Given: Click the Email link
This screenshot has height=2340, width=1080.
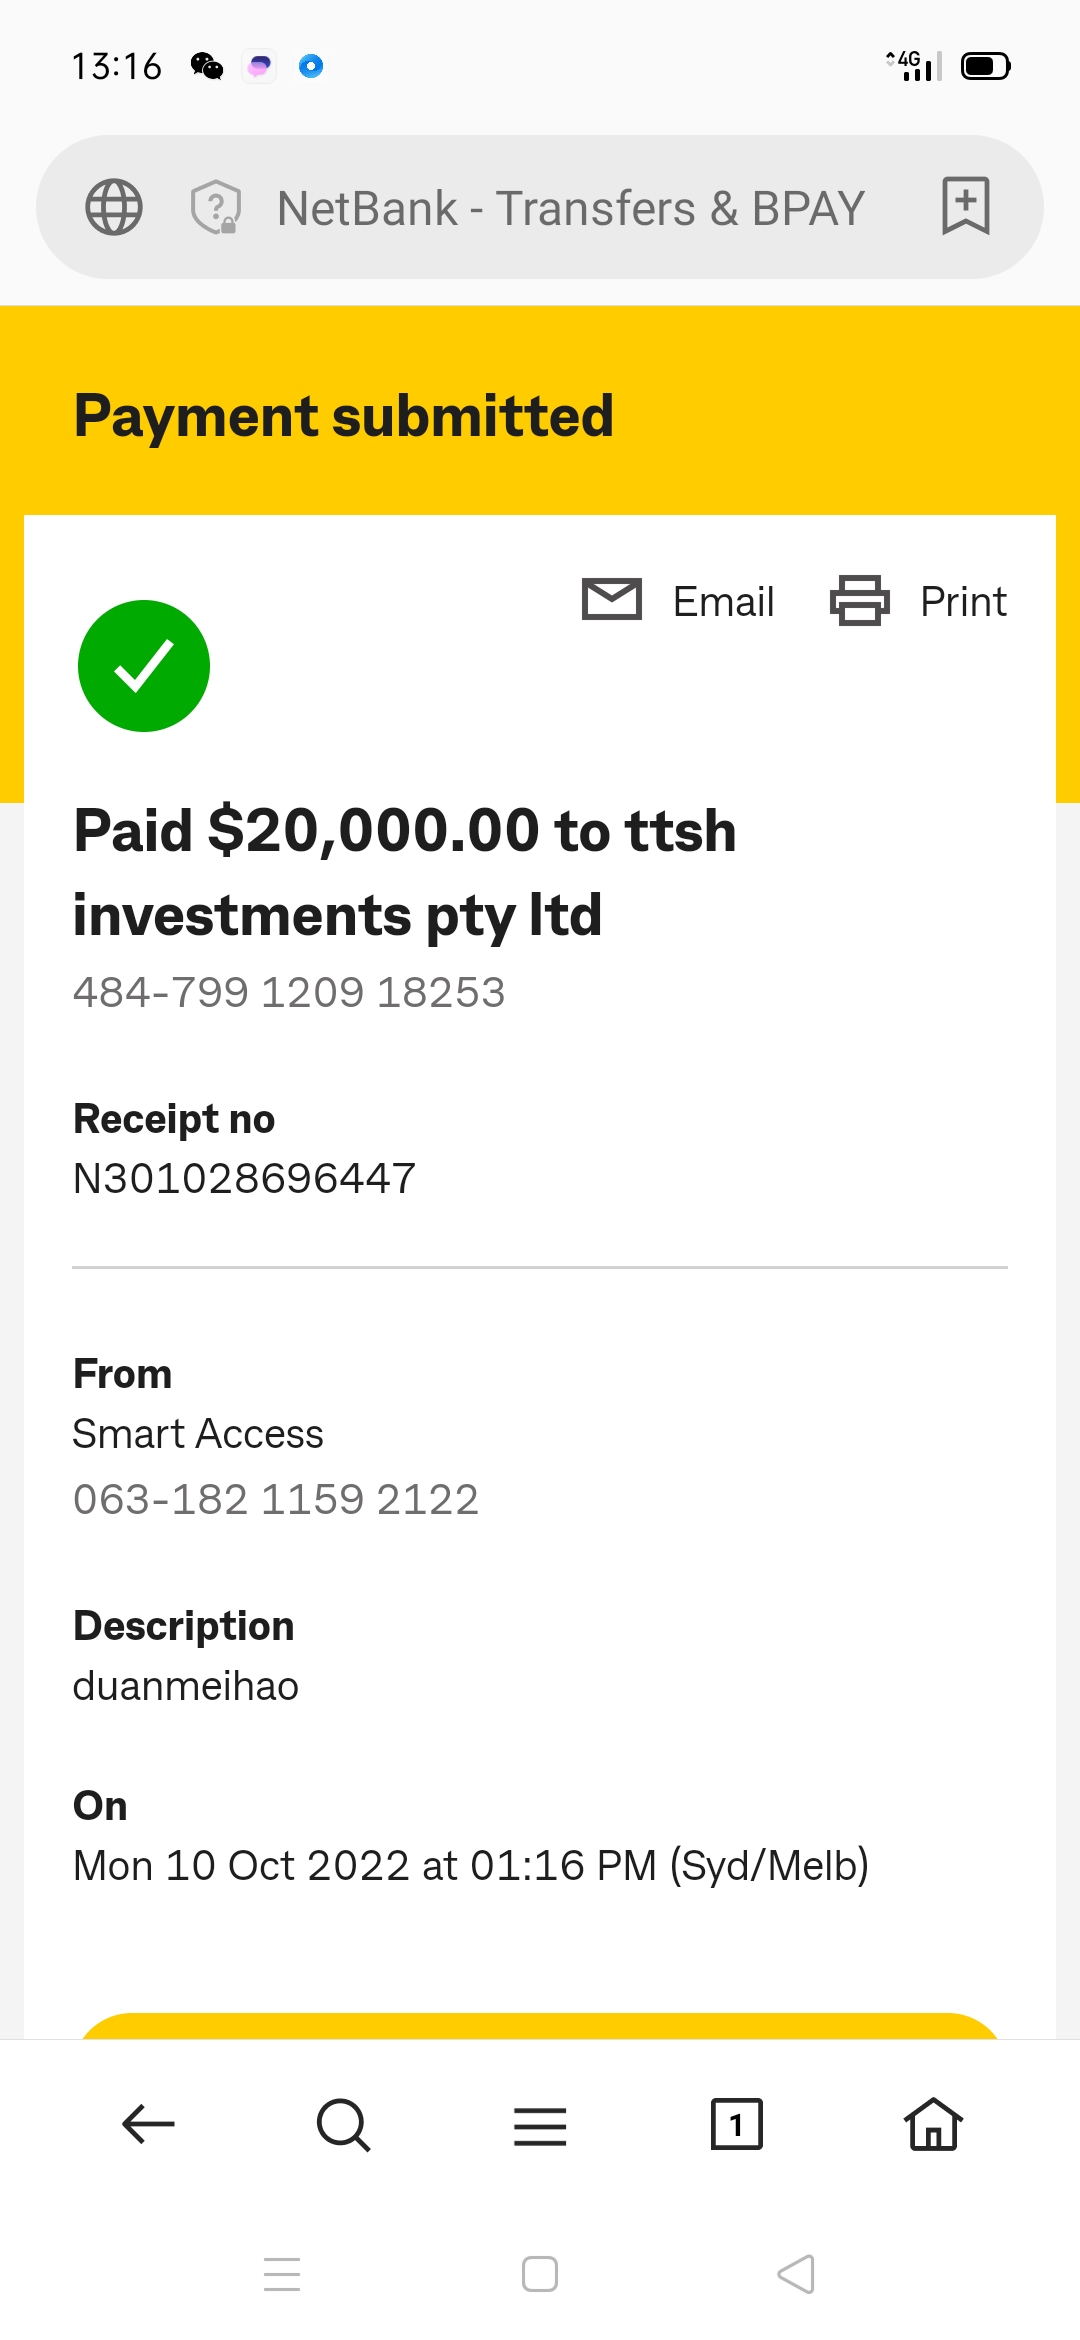Looking at the screenshot, I should coord(724,602).
